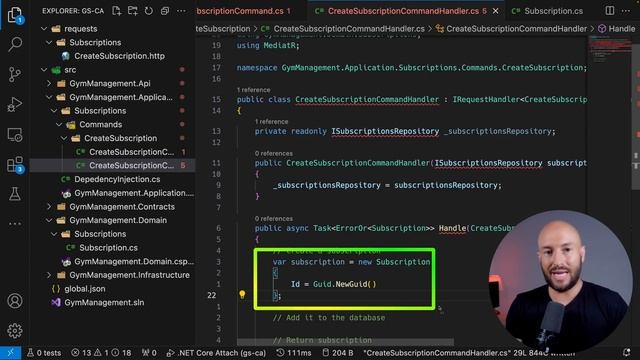Screen dimensions: 640x360
Task: Open the Accounts menu
Action: 15,301
